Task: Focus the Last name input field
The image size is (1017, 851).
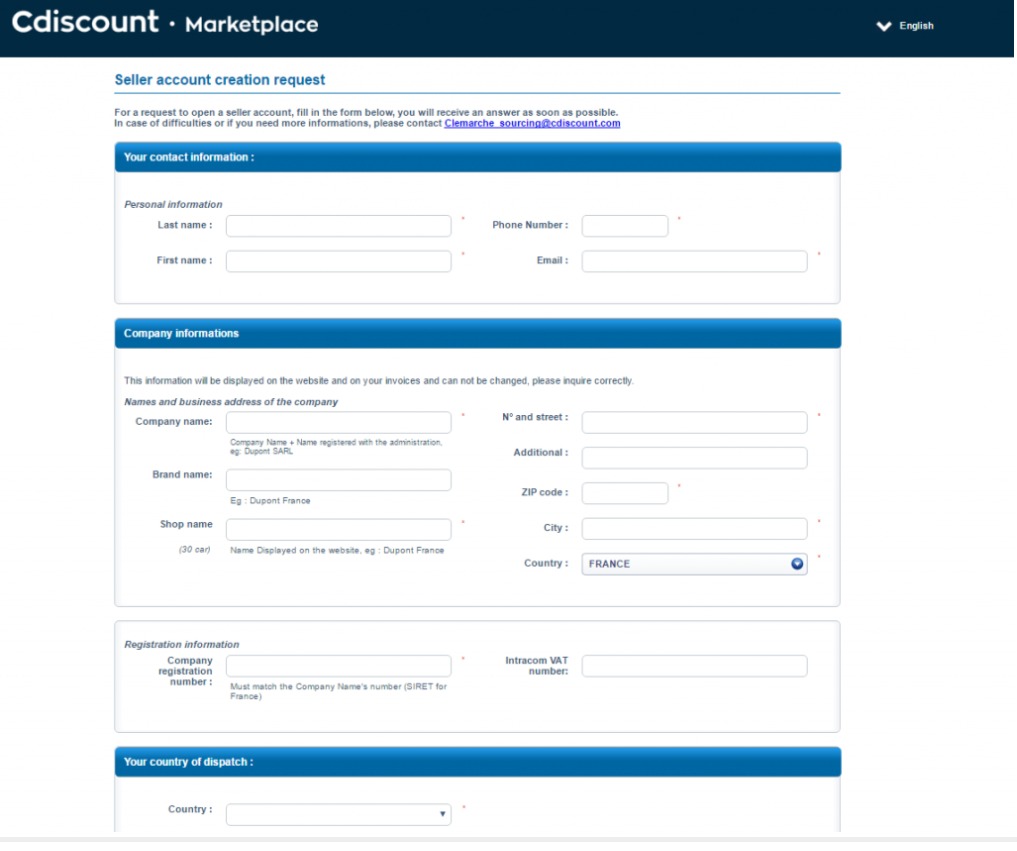Action: (x=339, y=226)
